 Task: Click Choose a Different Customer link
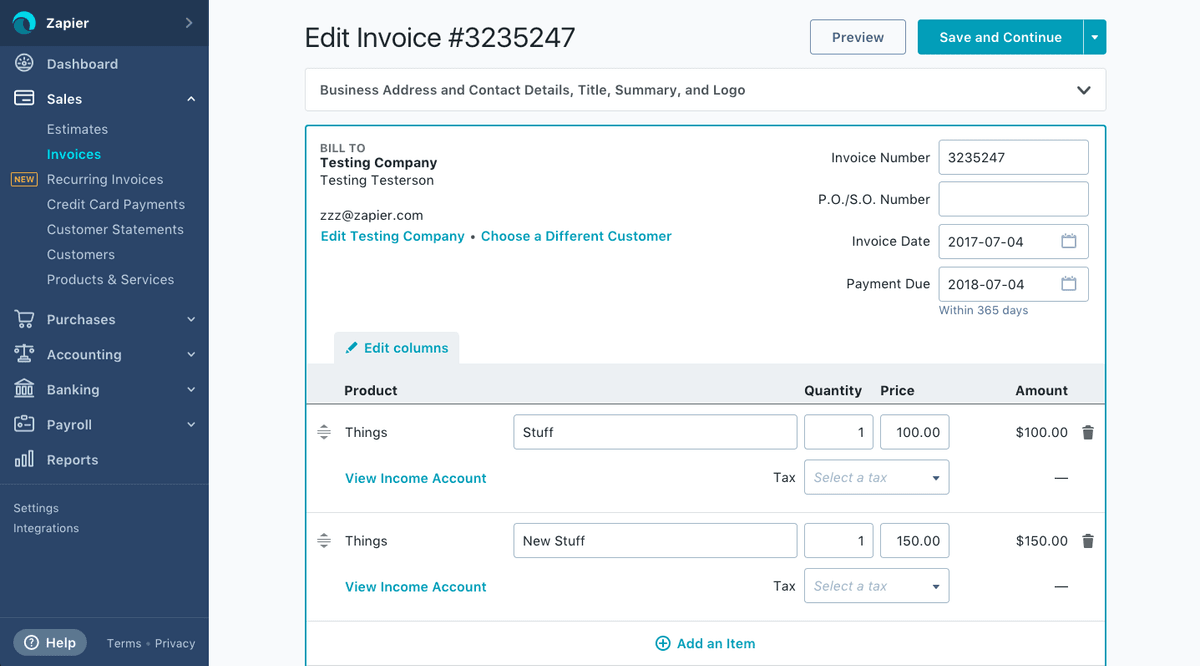coord(576,236)
